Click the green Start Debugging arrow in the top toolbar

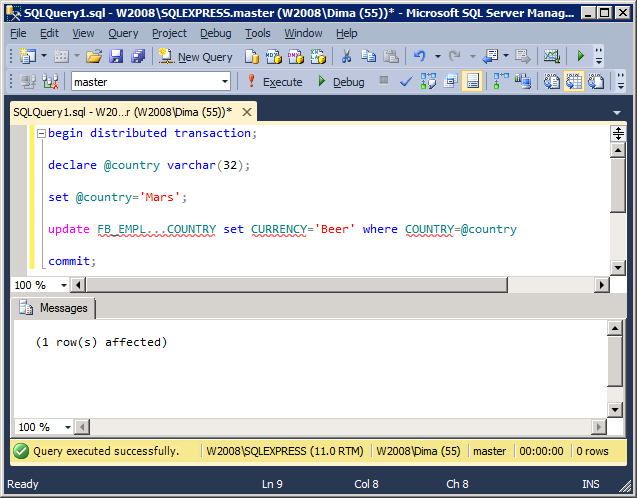coord(581,56)
